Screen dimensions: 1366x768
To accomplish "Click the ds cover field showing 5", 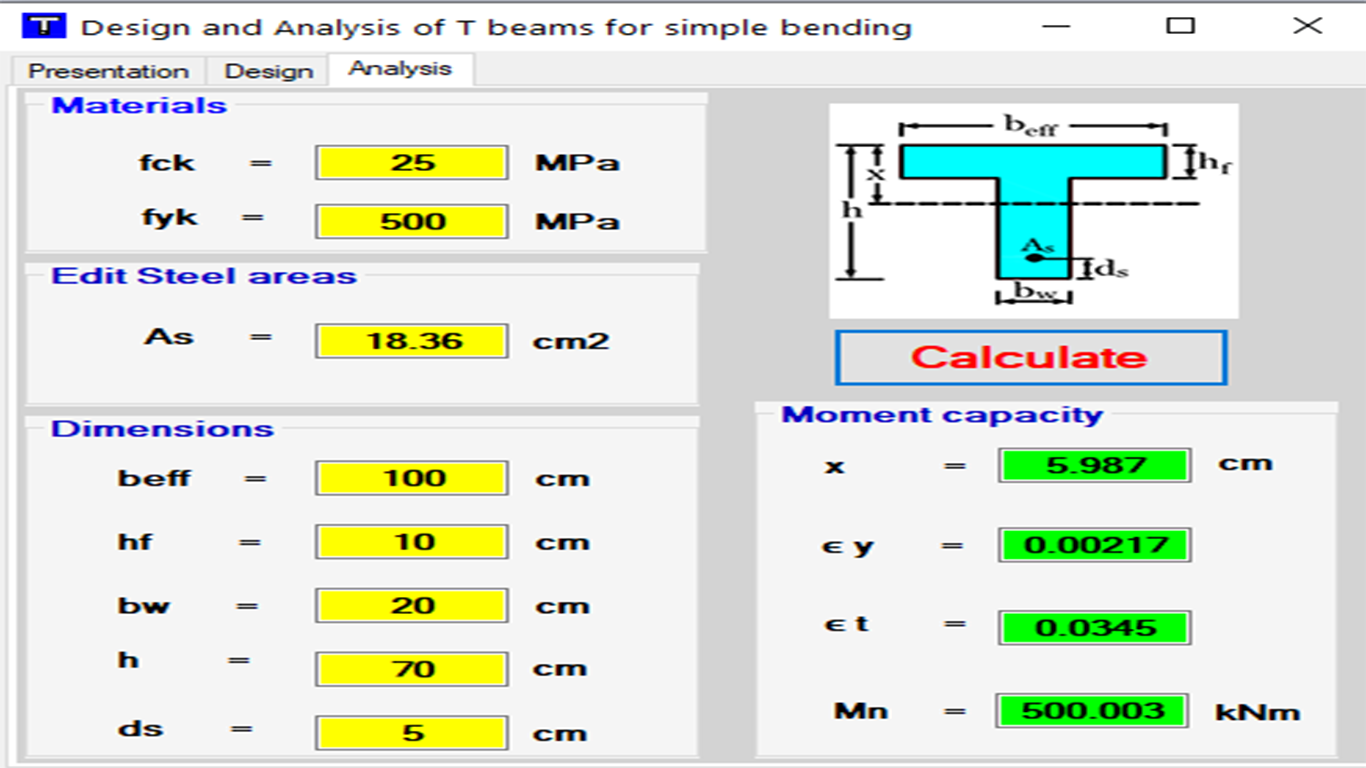I will [x=412, y=733].
